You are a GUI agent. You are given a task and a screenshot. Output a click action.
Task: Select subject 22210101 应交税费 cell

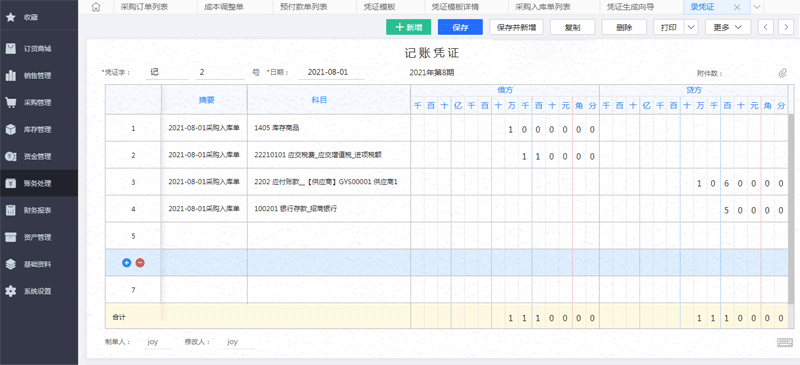329,155
